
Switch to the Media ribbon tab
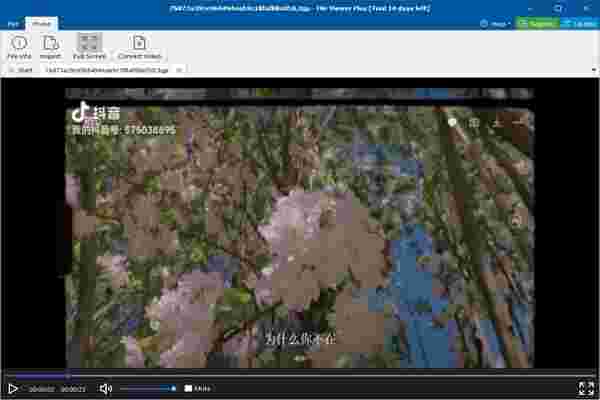tap(41, 24)
